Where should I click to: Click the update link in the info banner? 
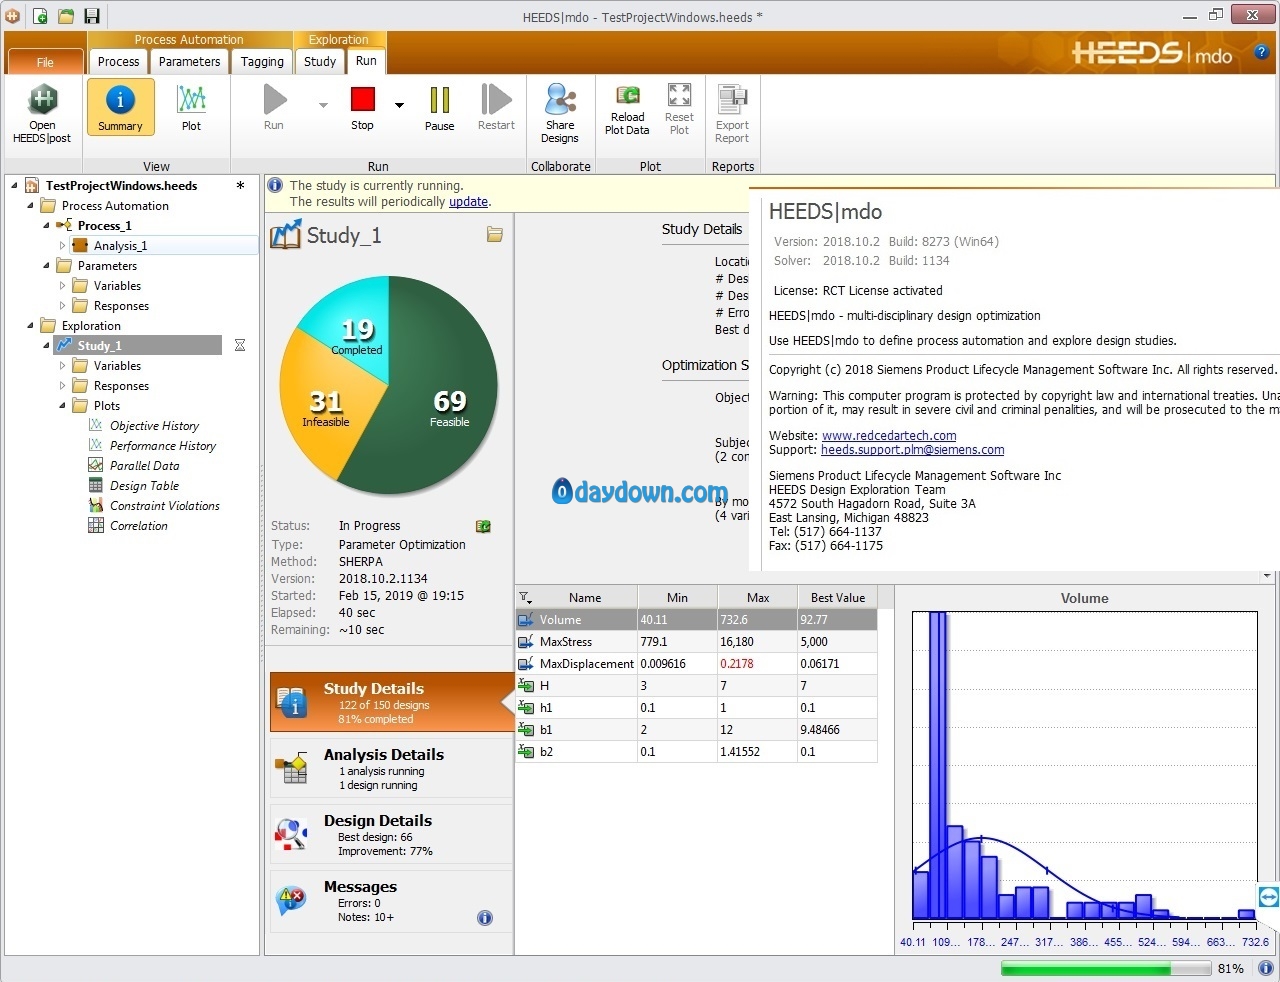(x=468, y=201)
